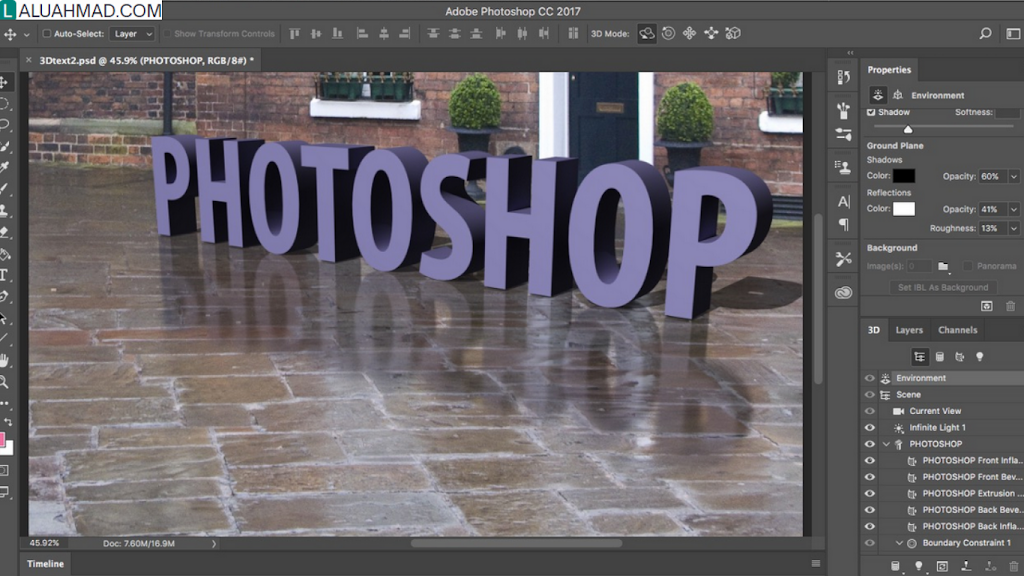Open the search icon in options bar
The image size is (1024, 576).
tap(985, 33)
